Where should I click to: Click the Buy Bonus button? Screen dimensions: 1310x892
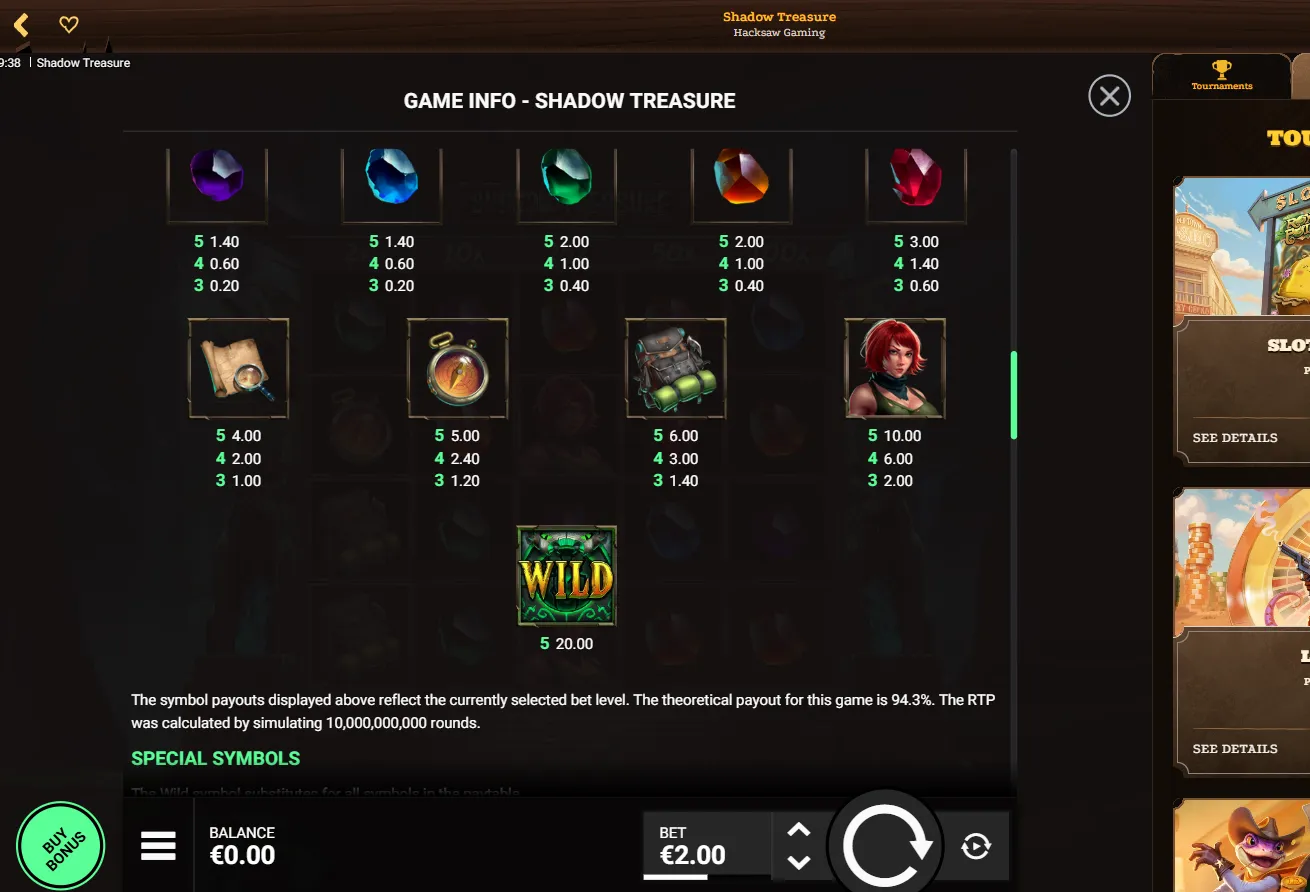pos(61,846)
